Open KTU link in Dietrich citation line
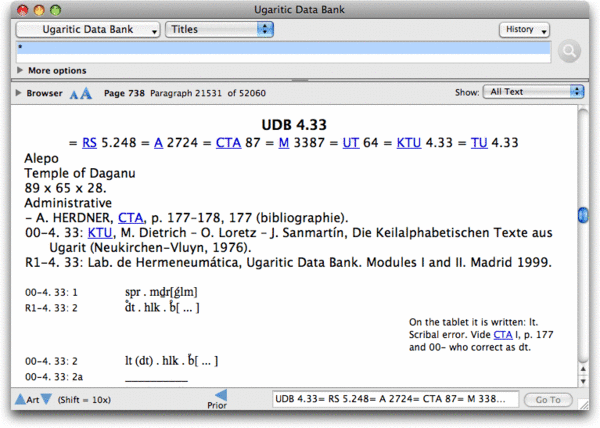Screen dimensions: 600x428 (100, 233)
